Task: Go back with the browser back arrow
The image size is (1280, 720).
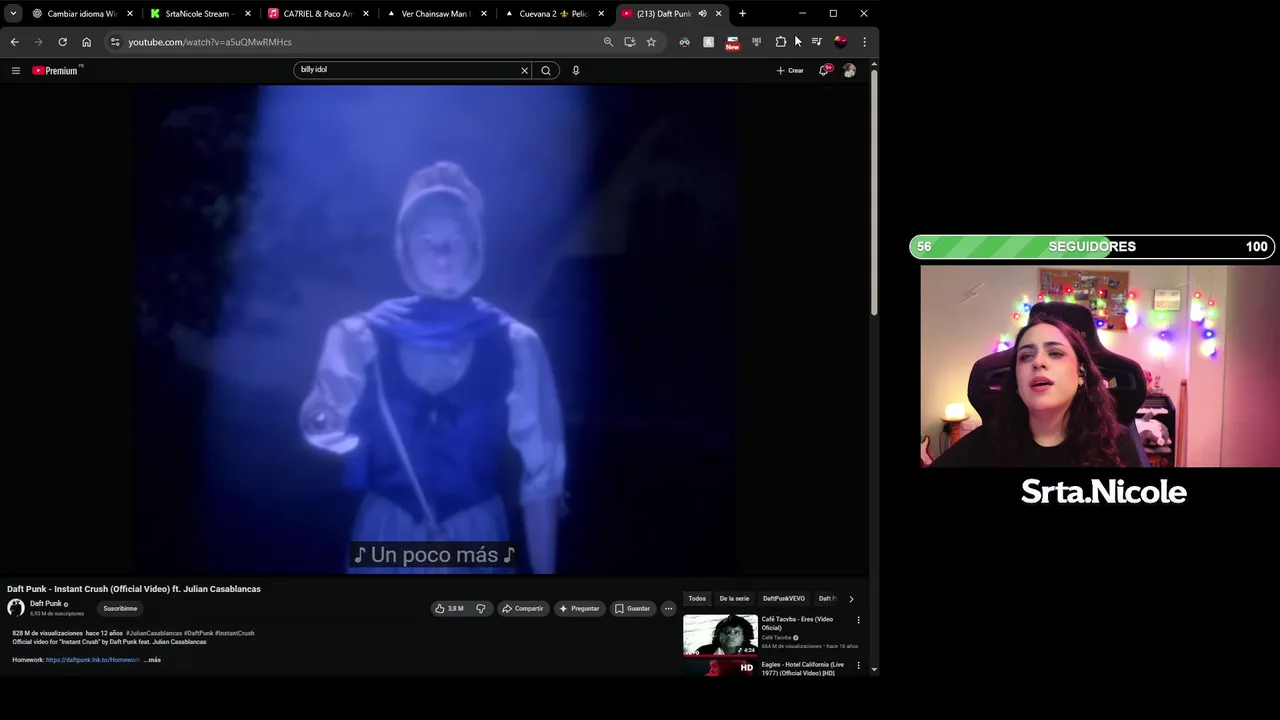Action: click(x=14, y=42)
